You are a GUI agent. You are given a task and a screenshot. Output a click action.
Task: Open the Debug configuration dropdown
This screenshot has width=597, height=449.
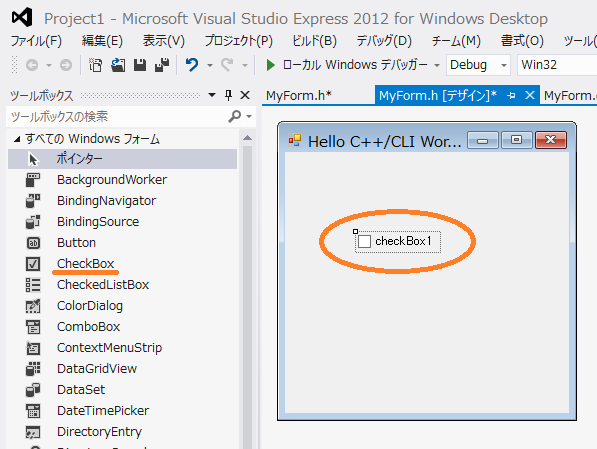click(504, 66)
